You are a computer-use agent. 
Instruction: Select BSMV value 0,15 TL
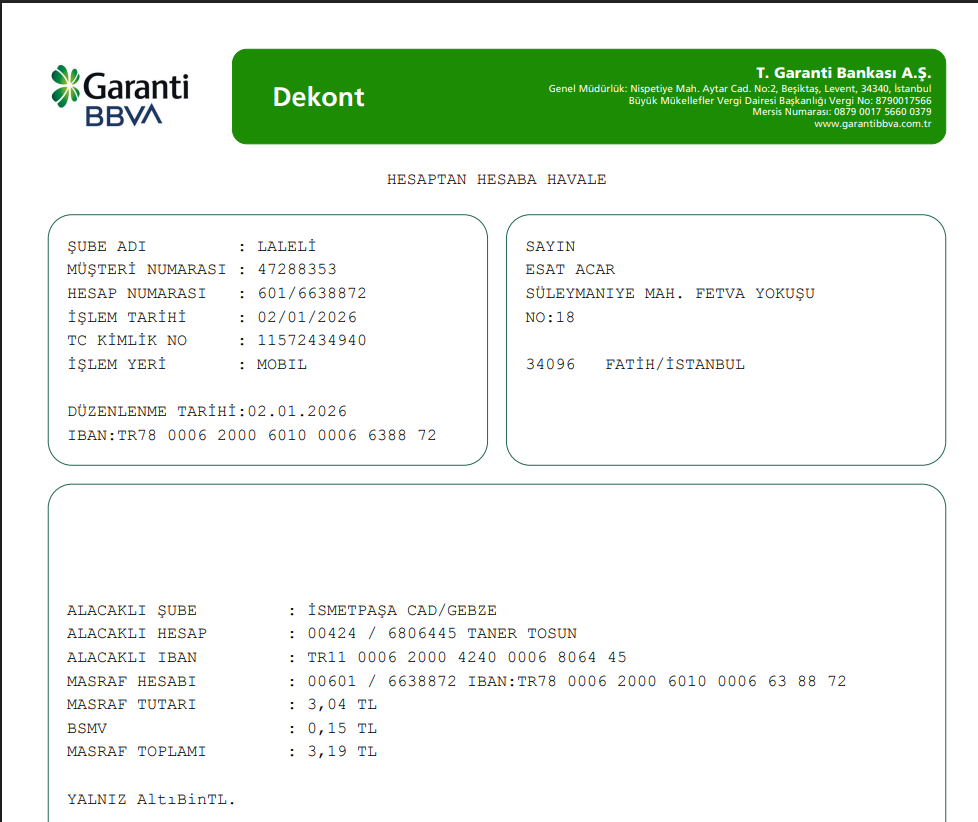(342, 728)
